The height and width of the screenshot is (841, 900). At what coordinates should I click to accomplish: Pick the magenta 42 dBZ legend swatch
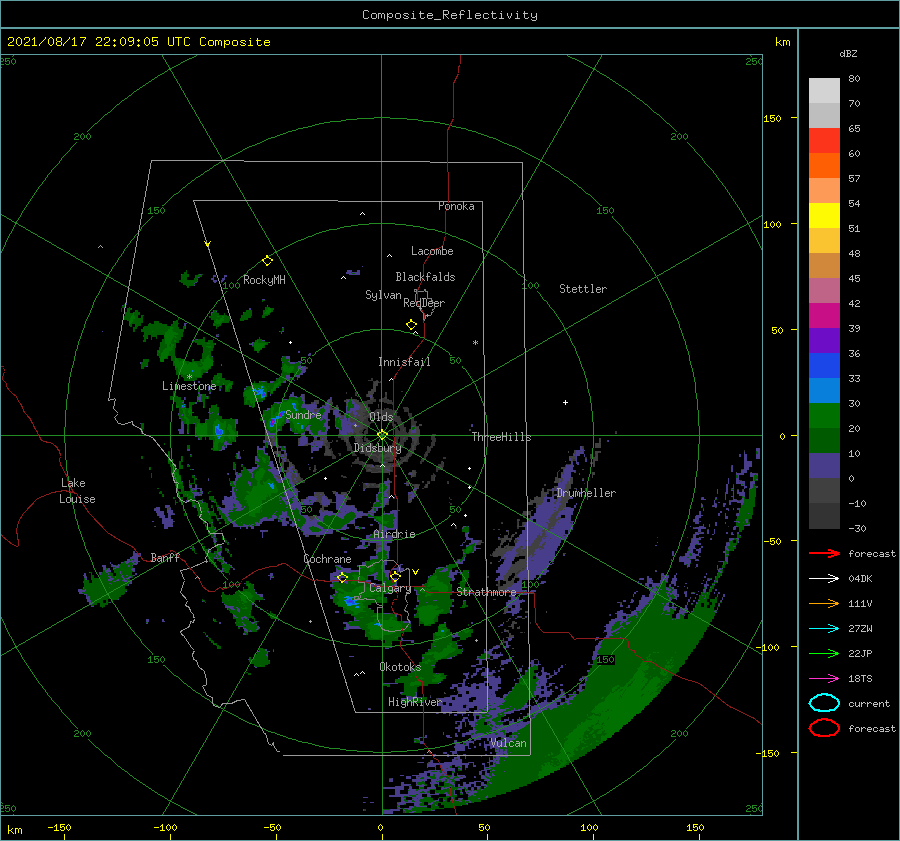824,315
